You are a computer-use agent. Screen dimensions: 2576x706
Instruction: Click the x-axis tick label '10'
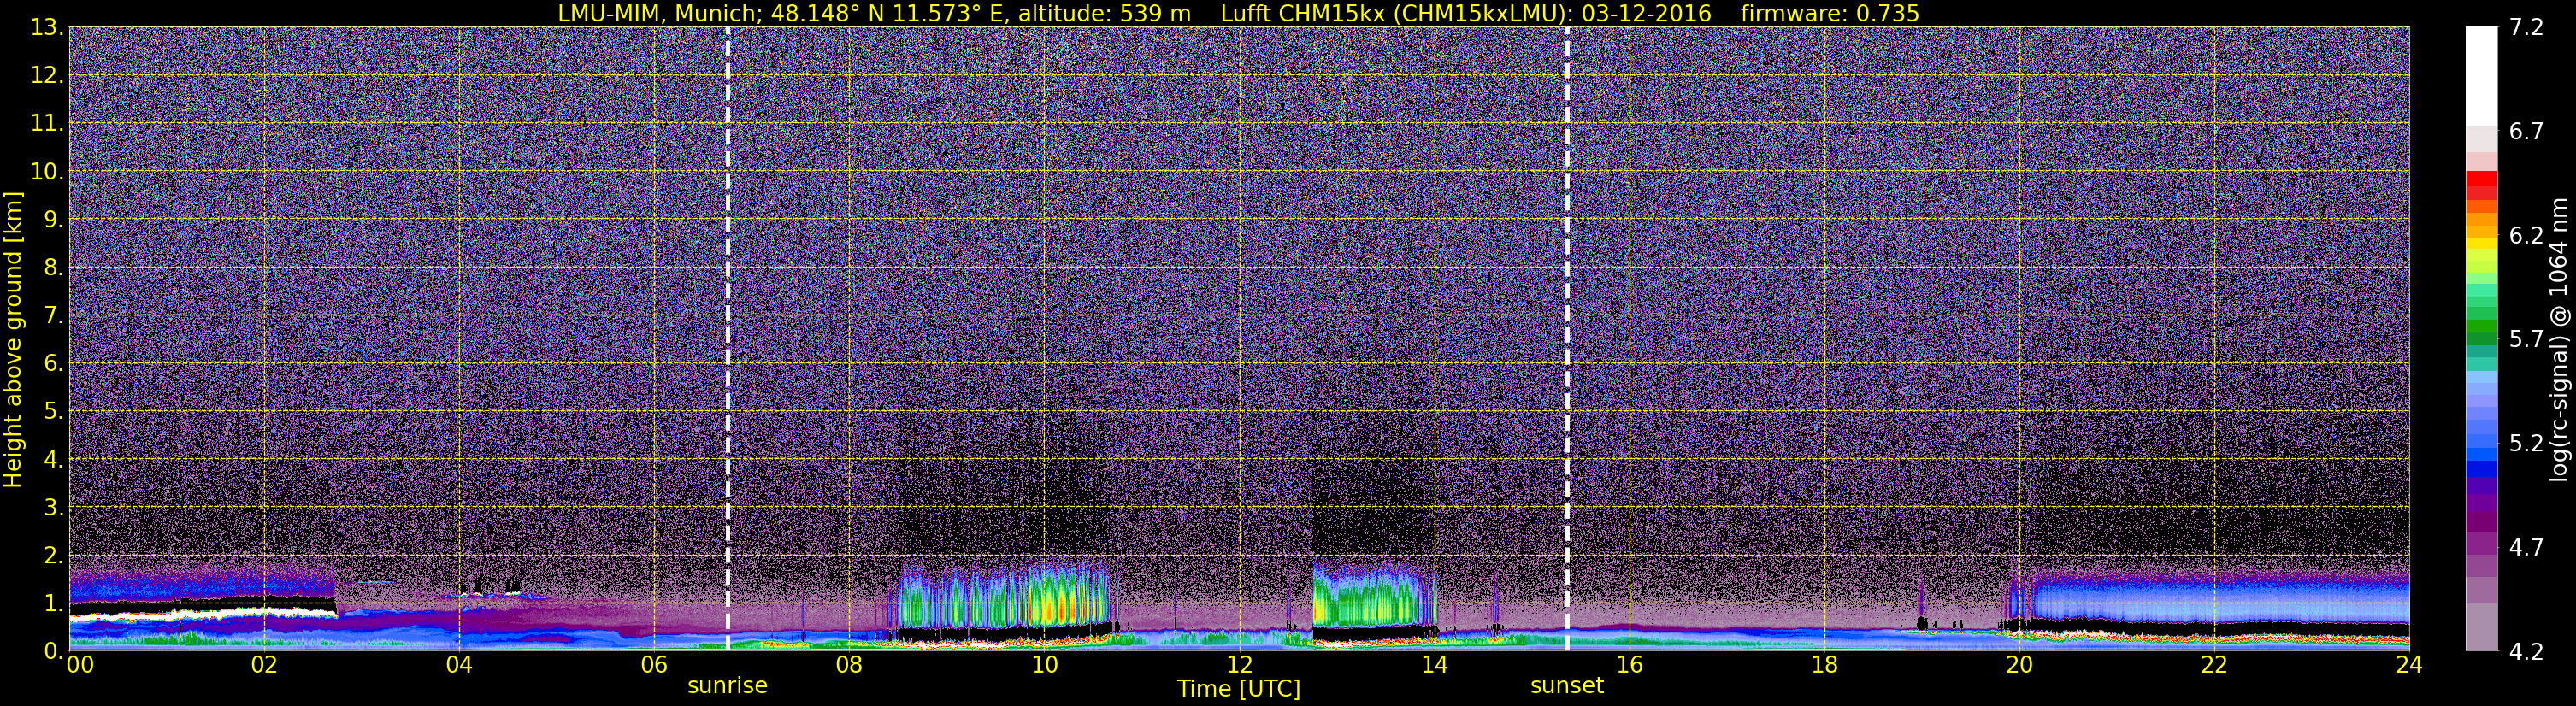(x=1043, y=666)
